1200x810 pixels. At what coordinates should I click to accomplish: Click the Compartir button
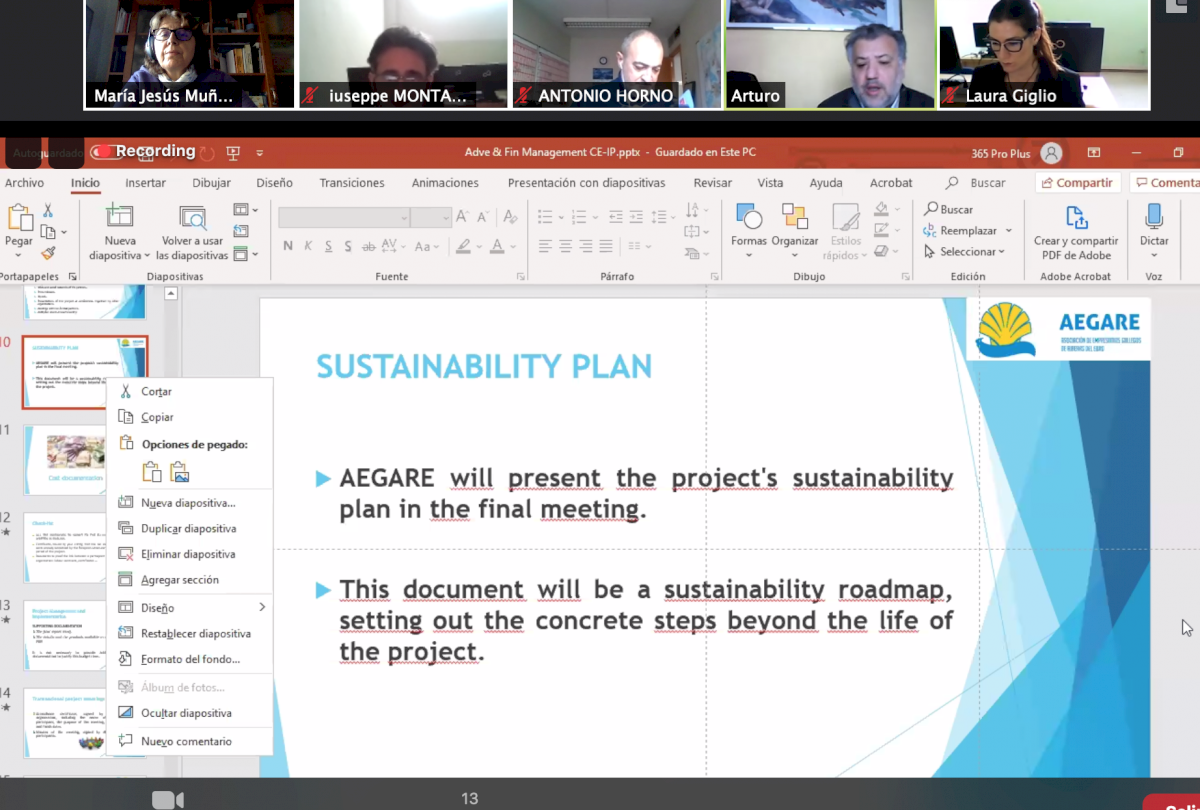point(1076,183)
